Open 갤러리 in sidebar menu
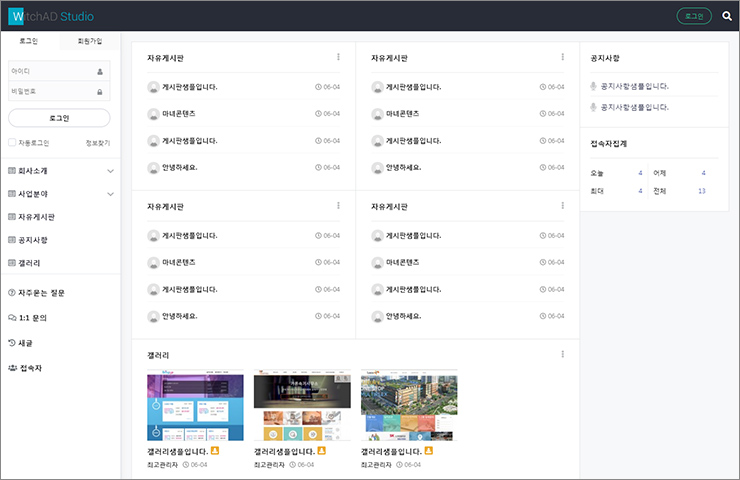 point(29,263)
